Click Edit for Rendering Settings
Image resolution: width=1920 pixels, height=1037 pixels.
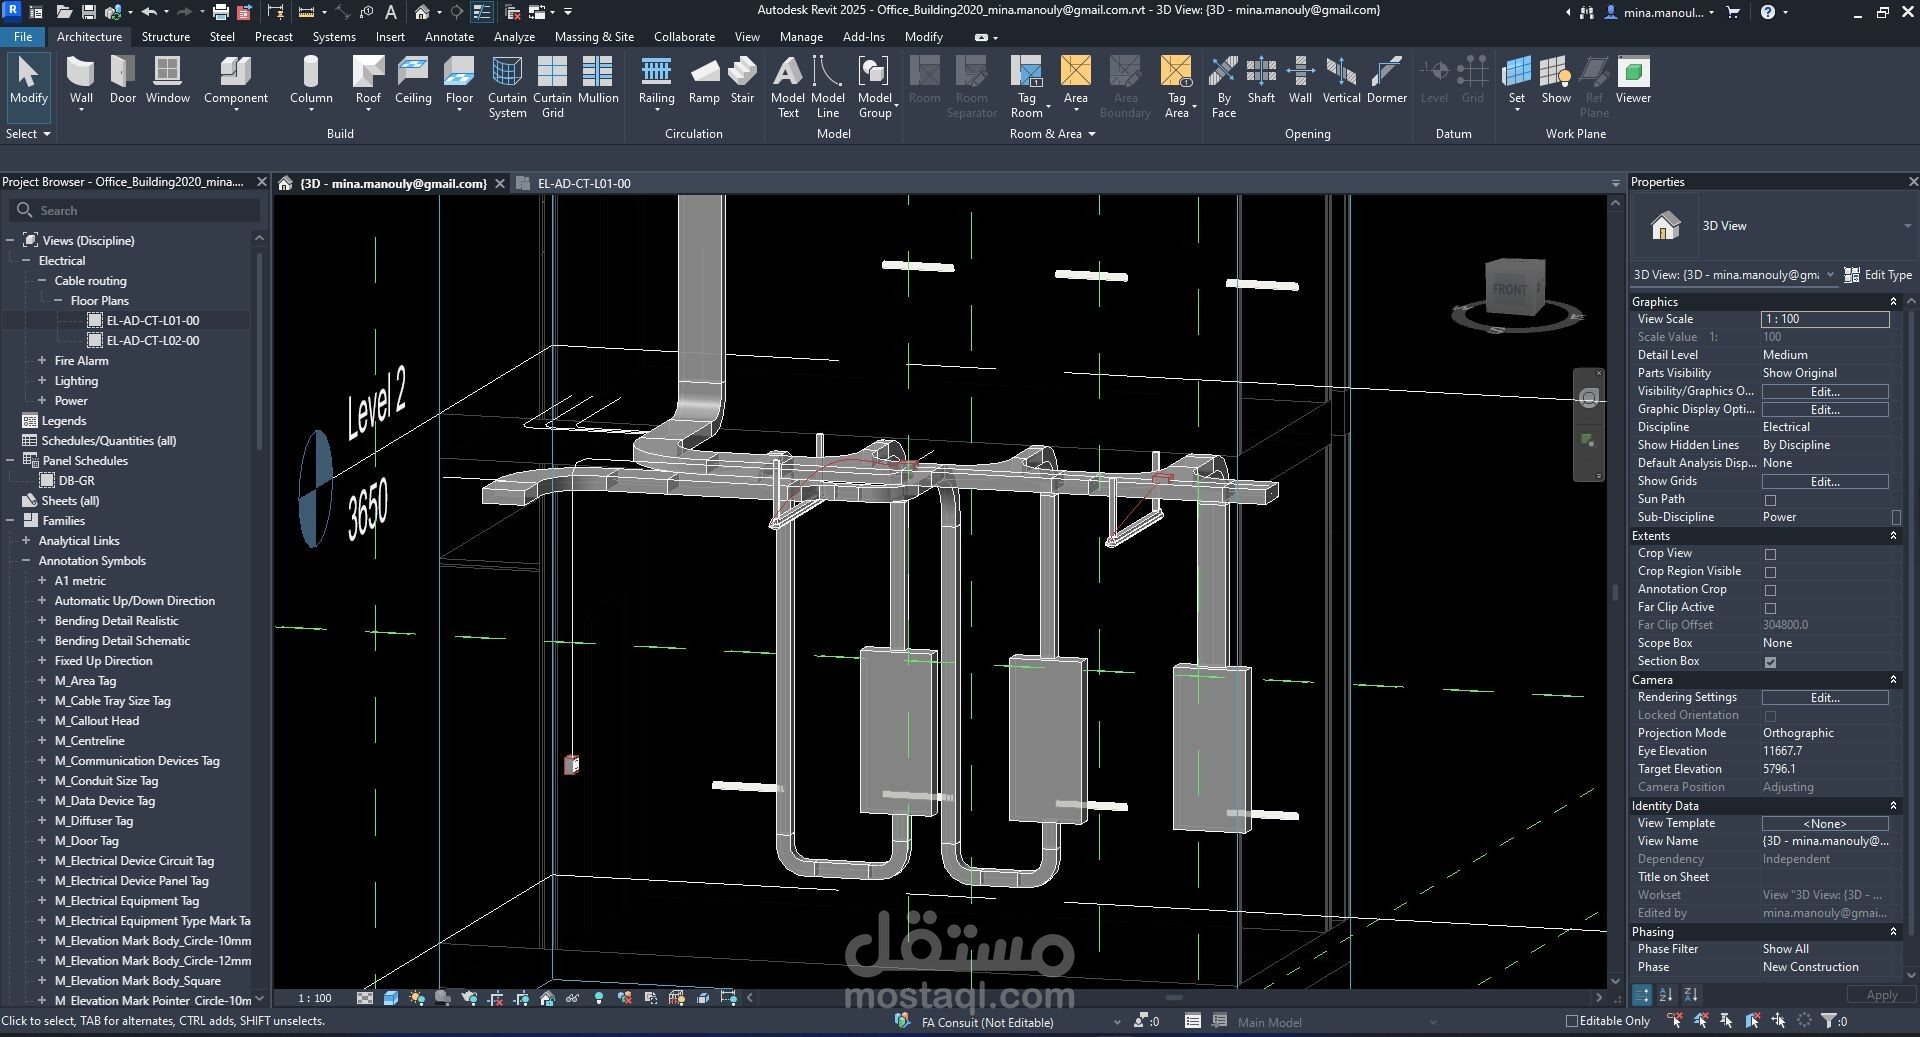point(1825,697)
